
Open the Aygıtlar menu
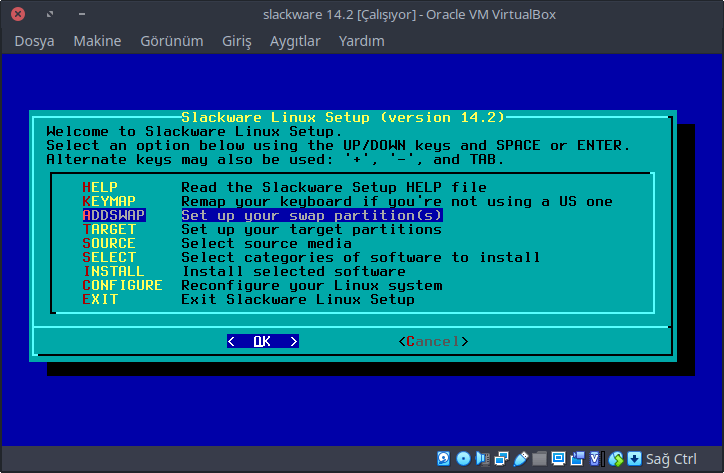point(295,41)
